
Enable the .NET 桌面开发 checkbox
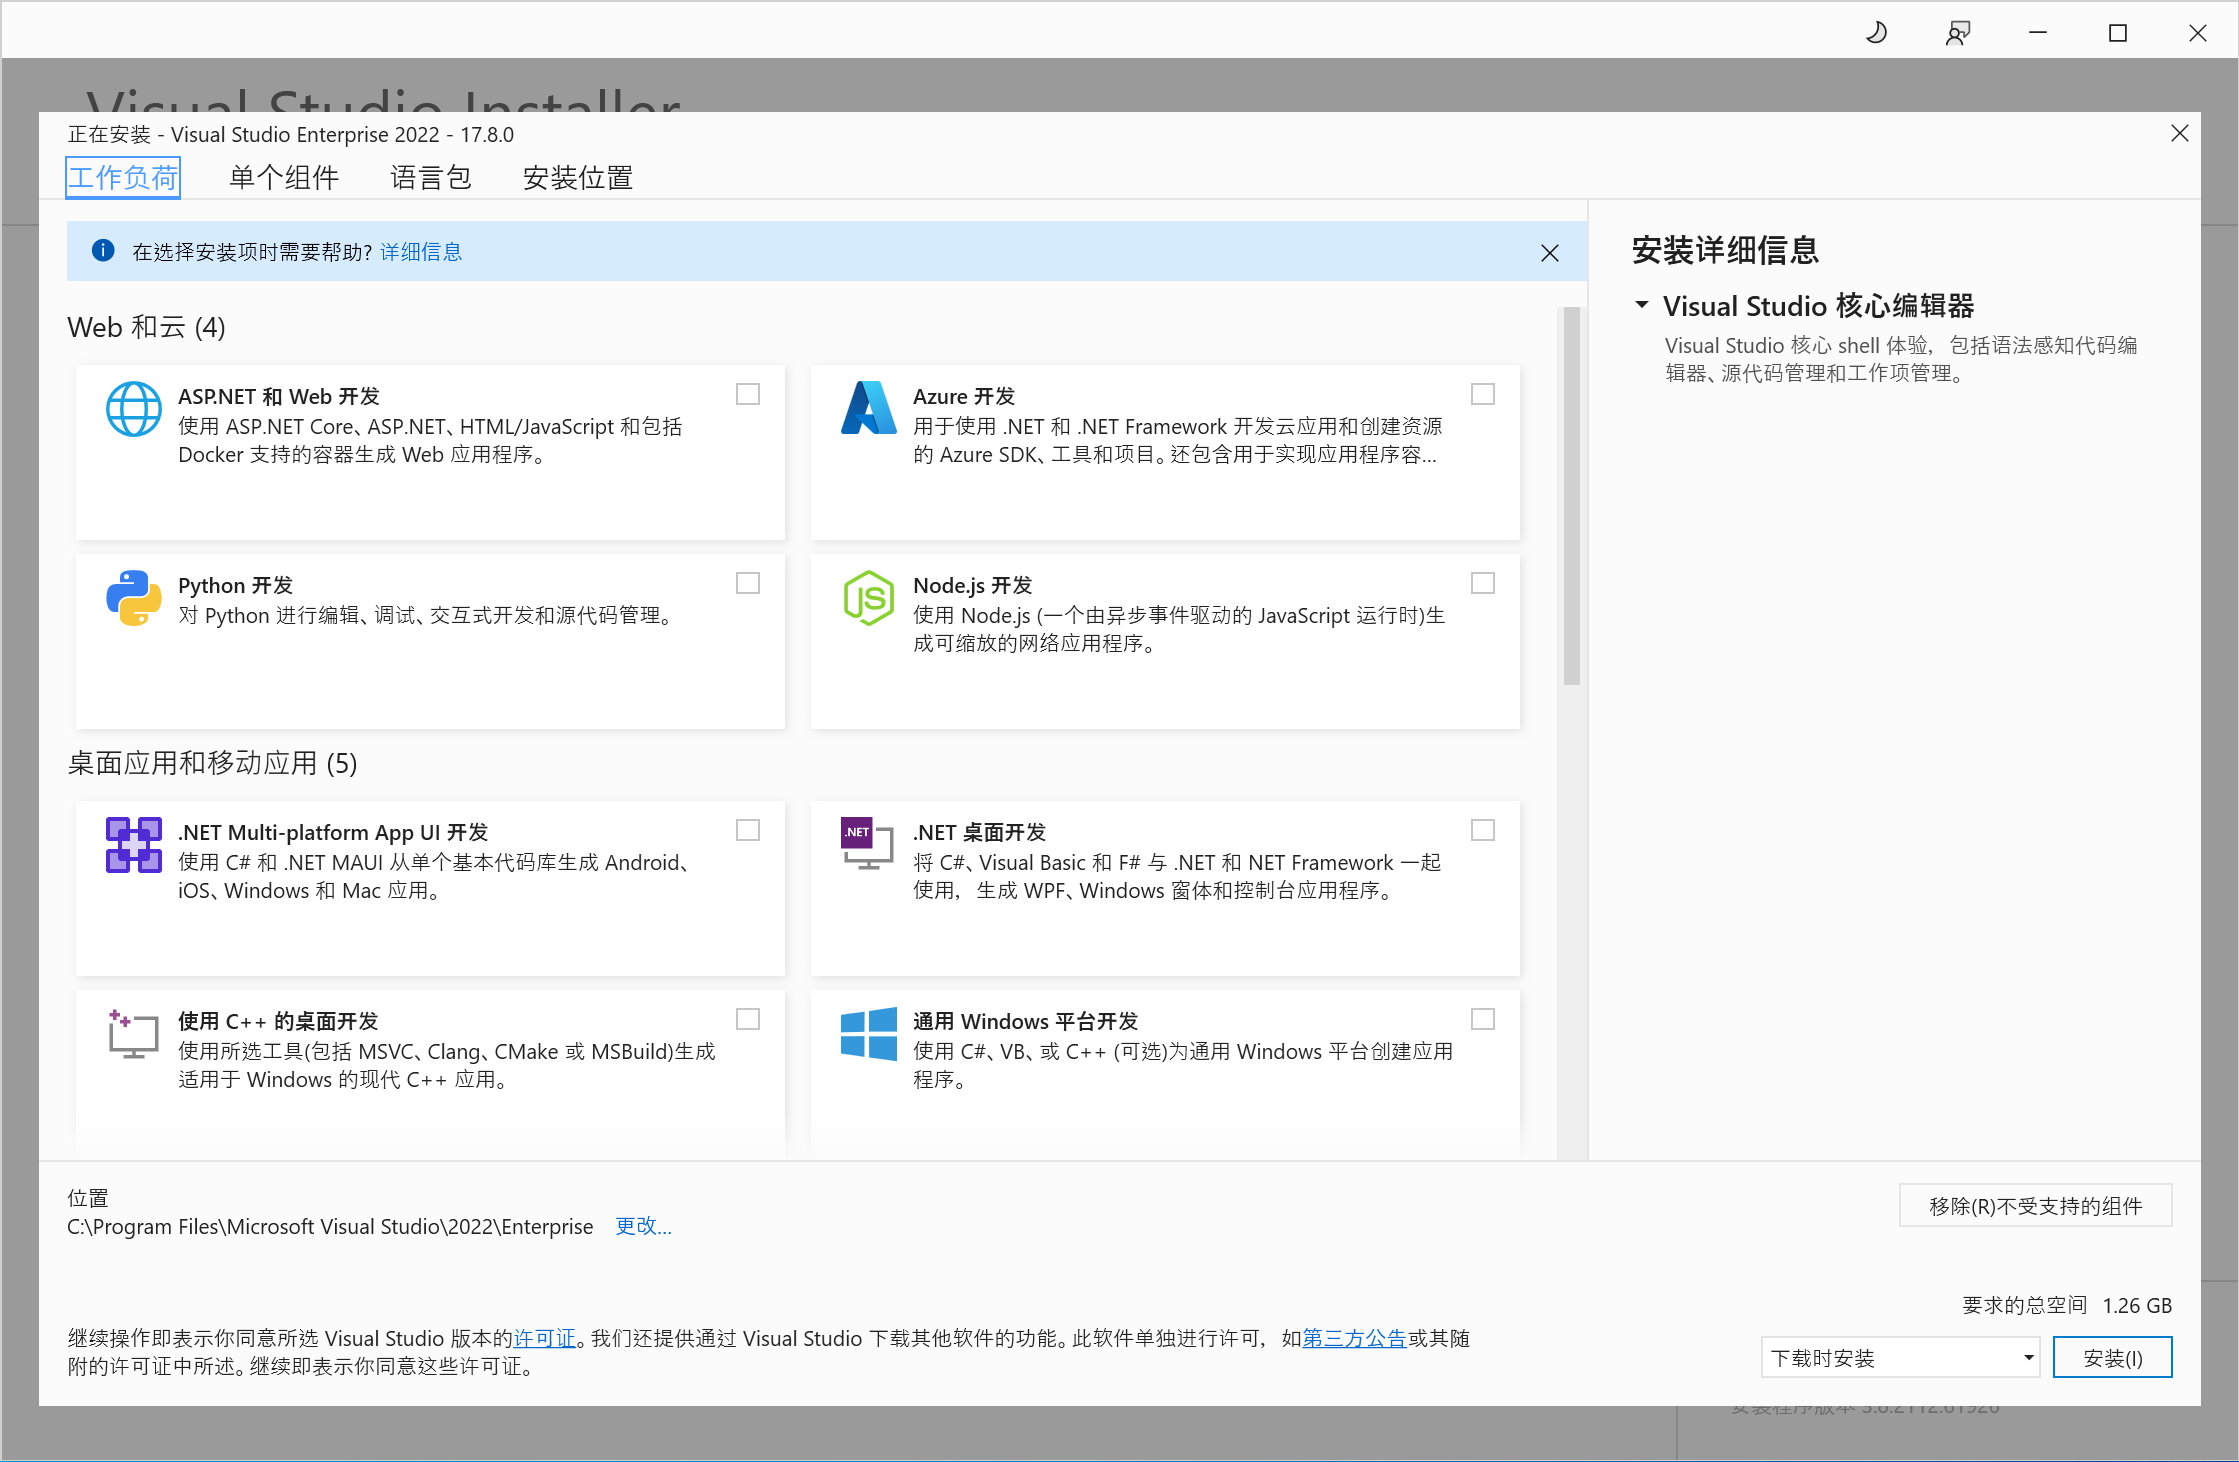pos(1483,830)
